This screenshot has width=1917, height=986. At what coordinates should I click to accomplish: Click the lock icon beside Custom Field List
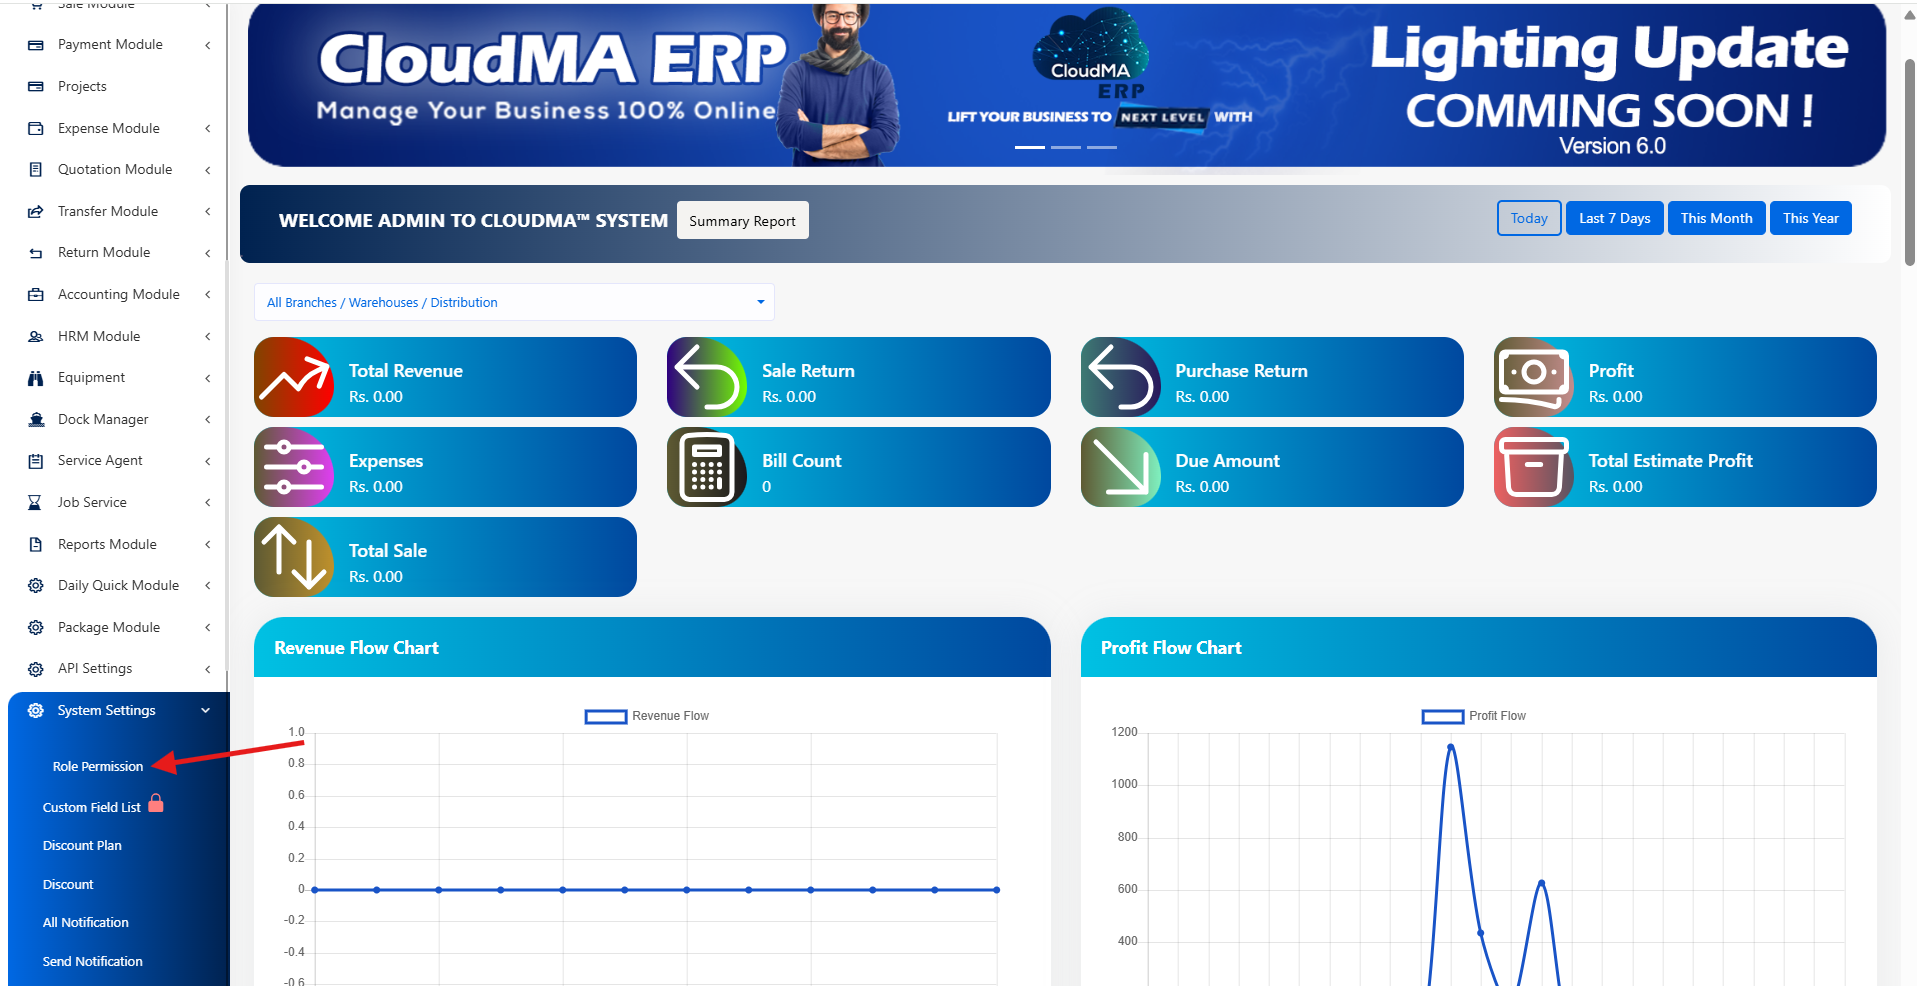click(x=156, y=803)
